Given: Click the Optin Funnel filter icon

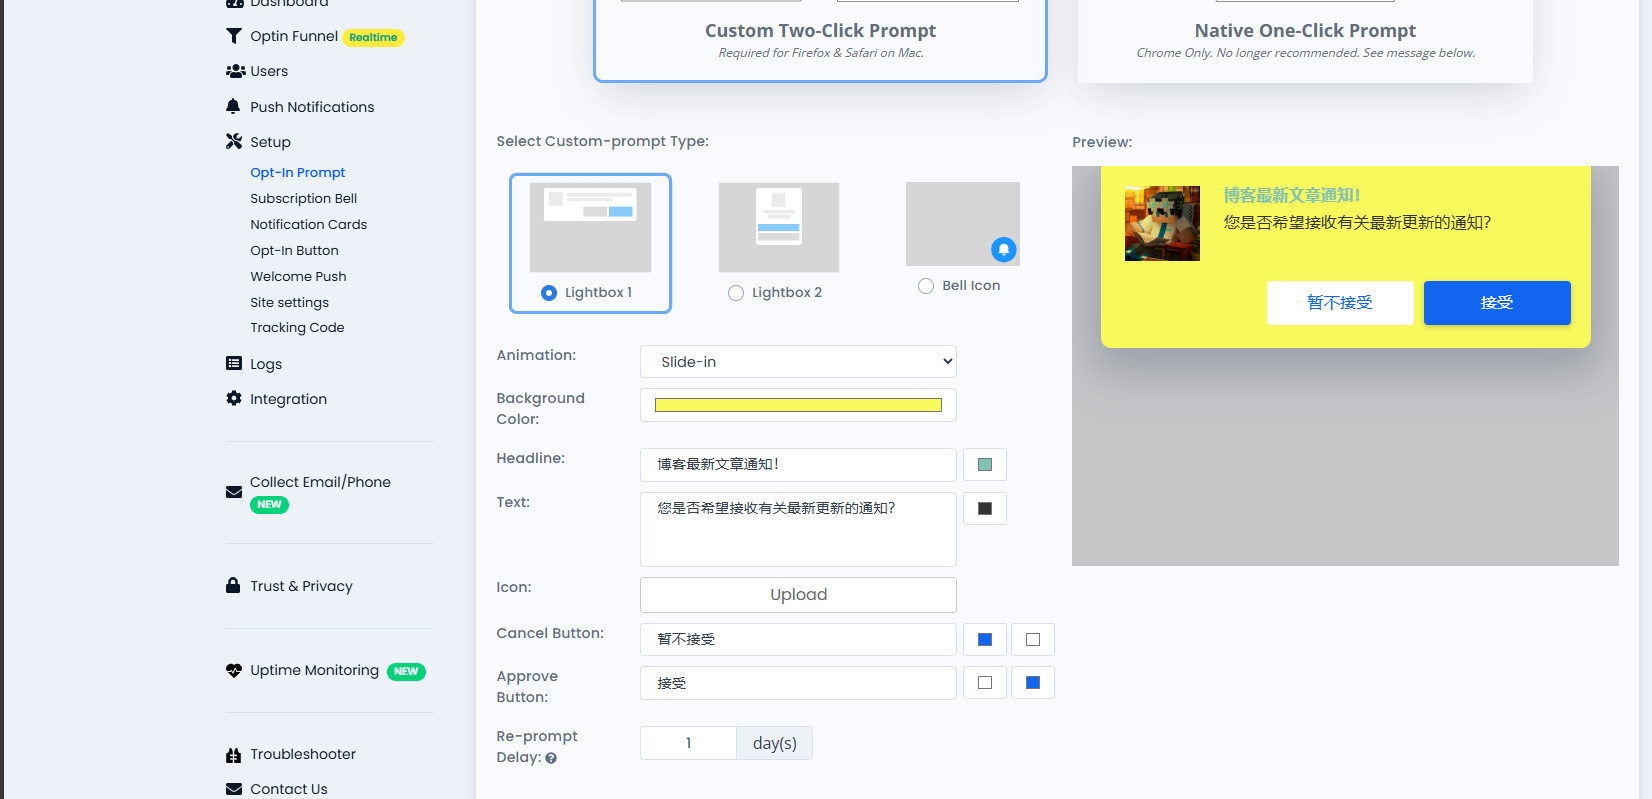Looking at the screenshot, I should coord(234,36).
